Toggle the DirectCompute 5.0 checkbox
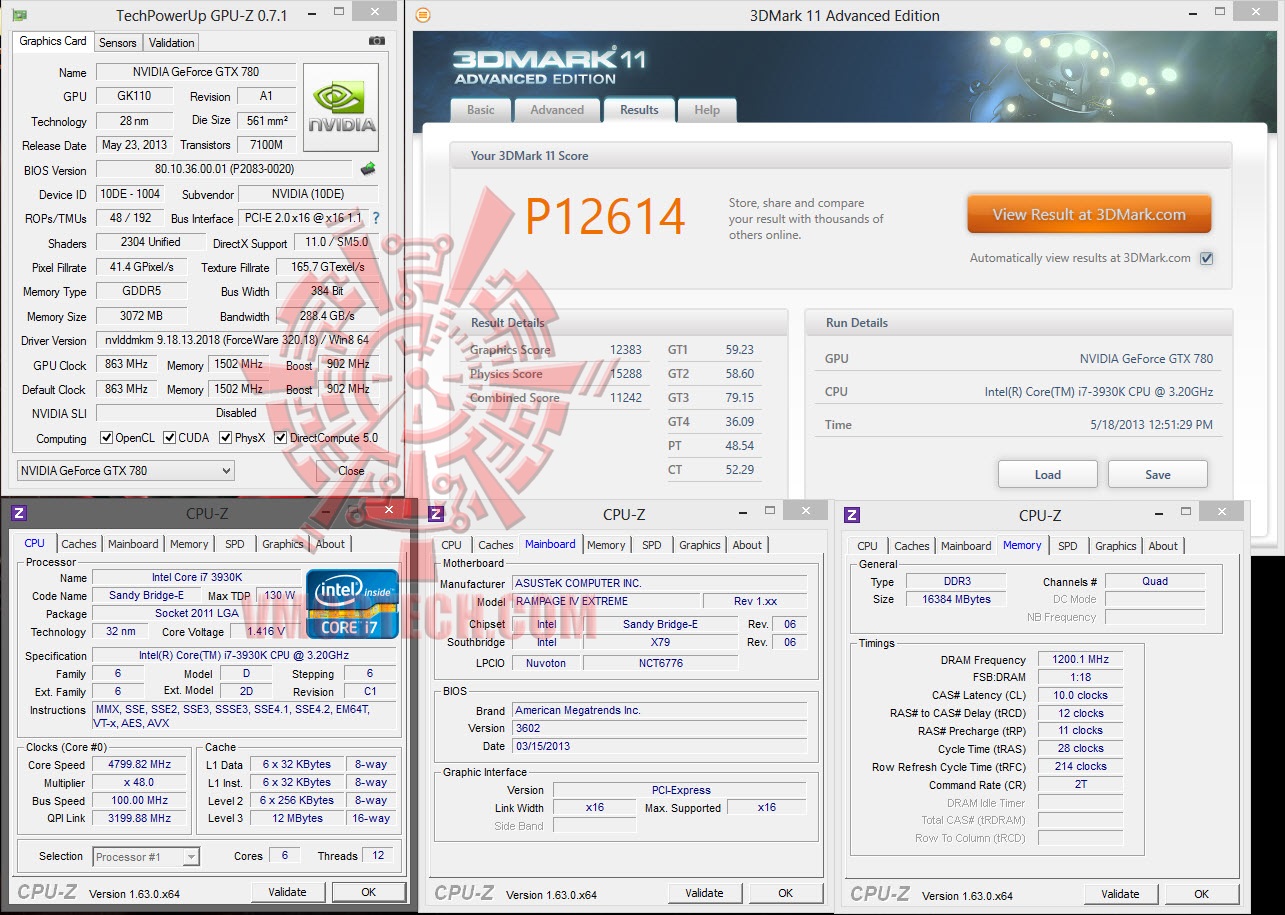 (281, 438)
